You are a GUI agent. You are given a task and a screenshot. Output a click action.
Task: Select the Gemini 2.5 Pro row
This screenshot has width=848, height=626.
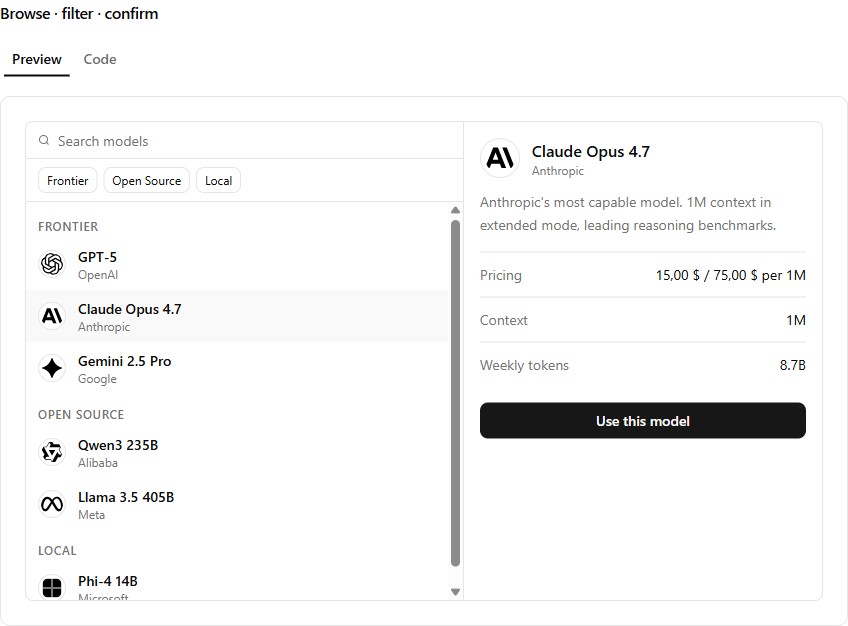[x=238, y=369]
